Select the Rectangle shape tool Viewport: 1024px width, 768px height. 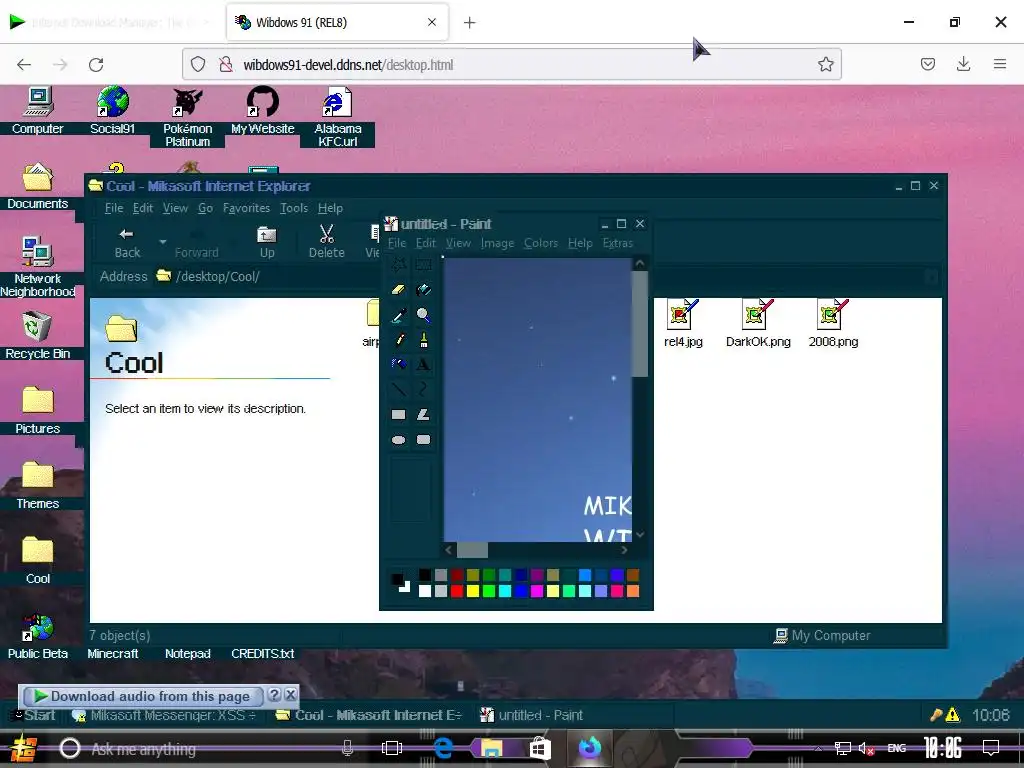[398, 415]
